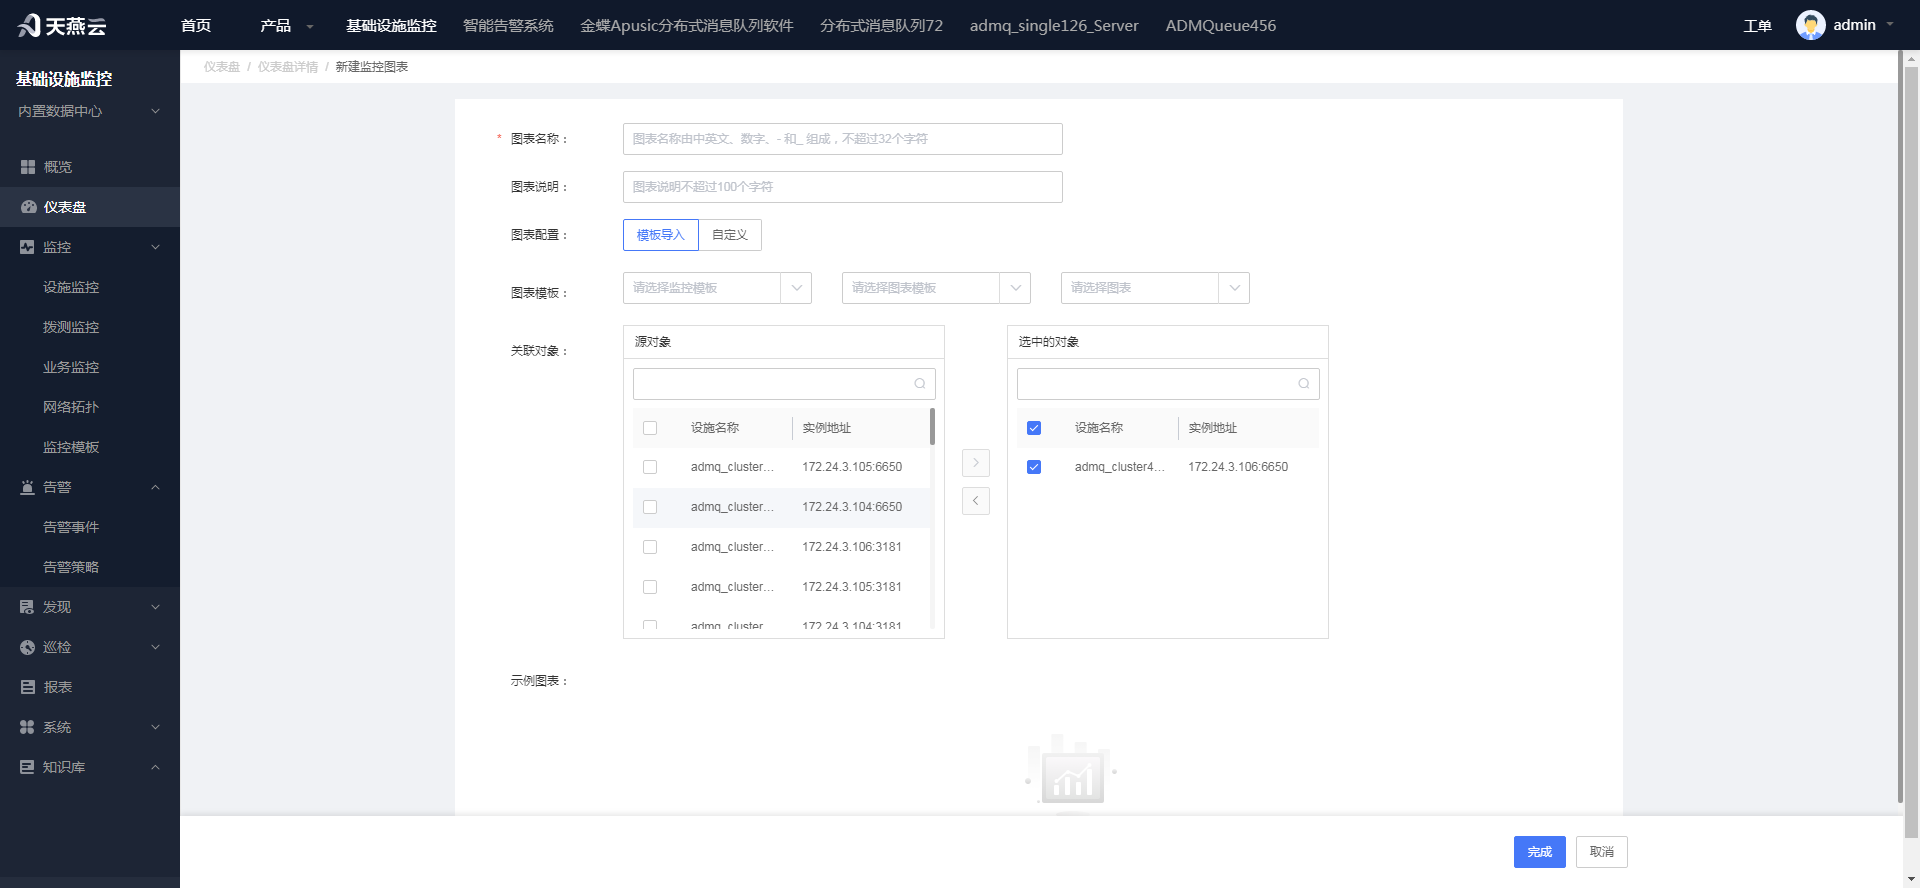Click the 图表名称 input field

842,139
